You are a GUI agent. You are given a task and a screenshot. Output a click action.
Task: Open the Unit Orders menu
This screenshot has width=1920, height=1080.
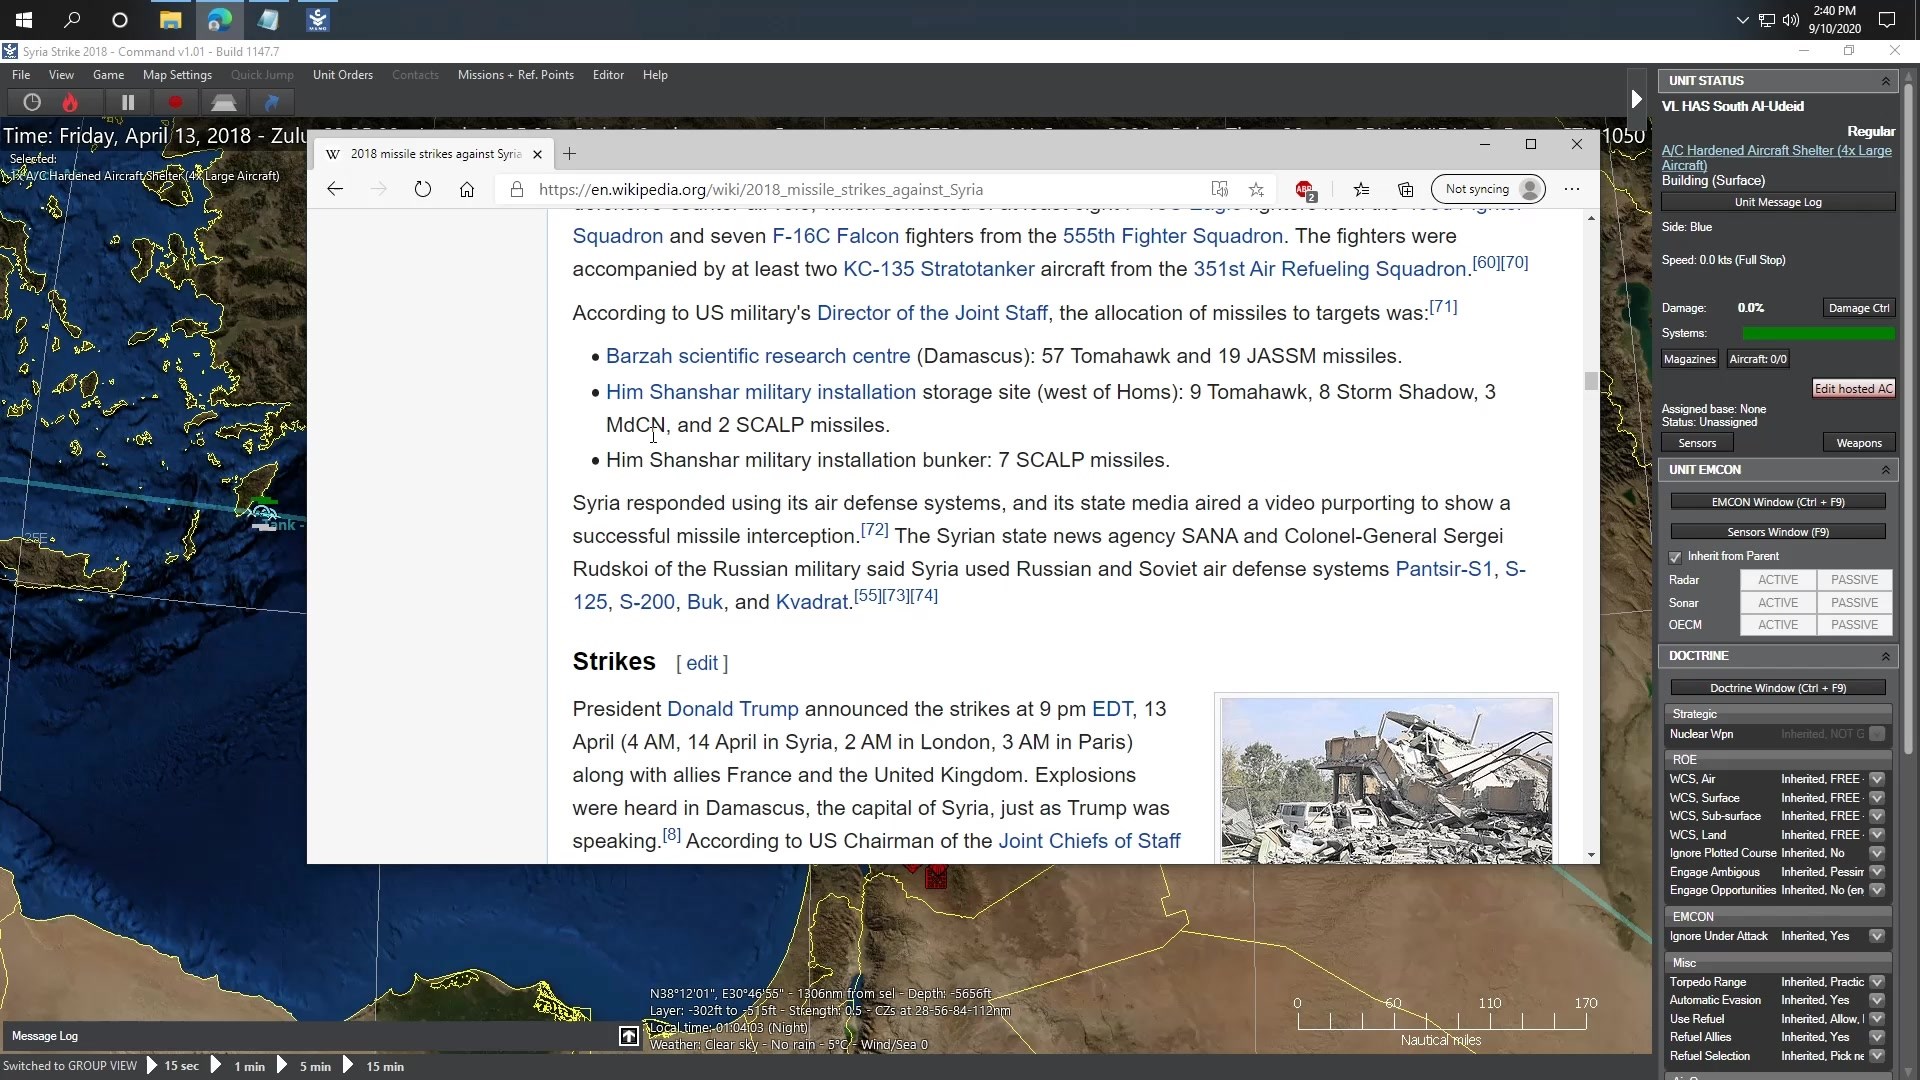343,75
